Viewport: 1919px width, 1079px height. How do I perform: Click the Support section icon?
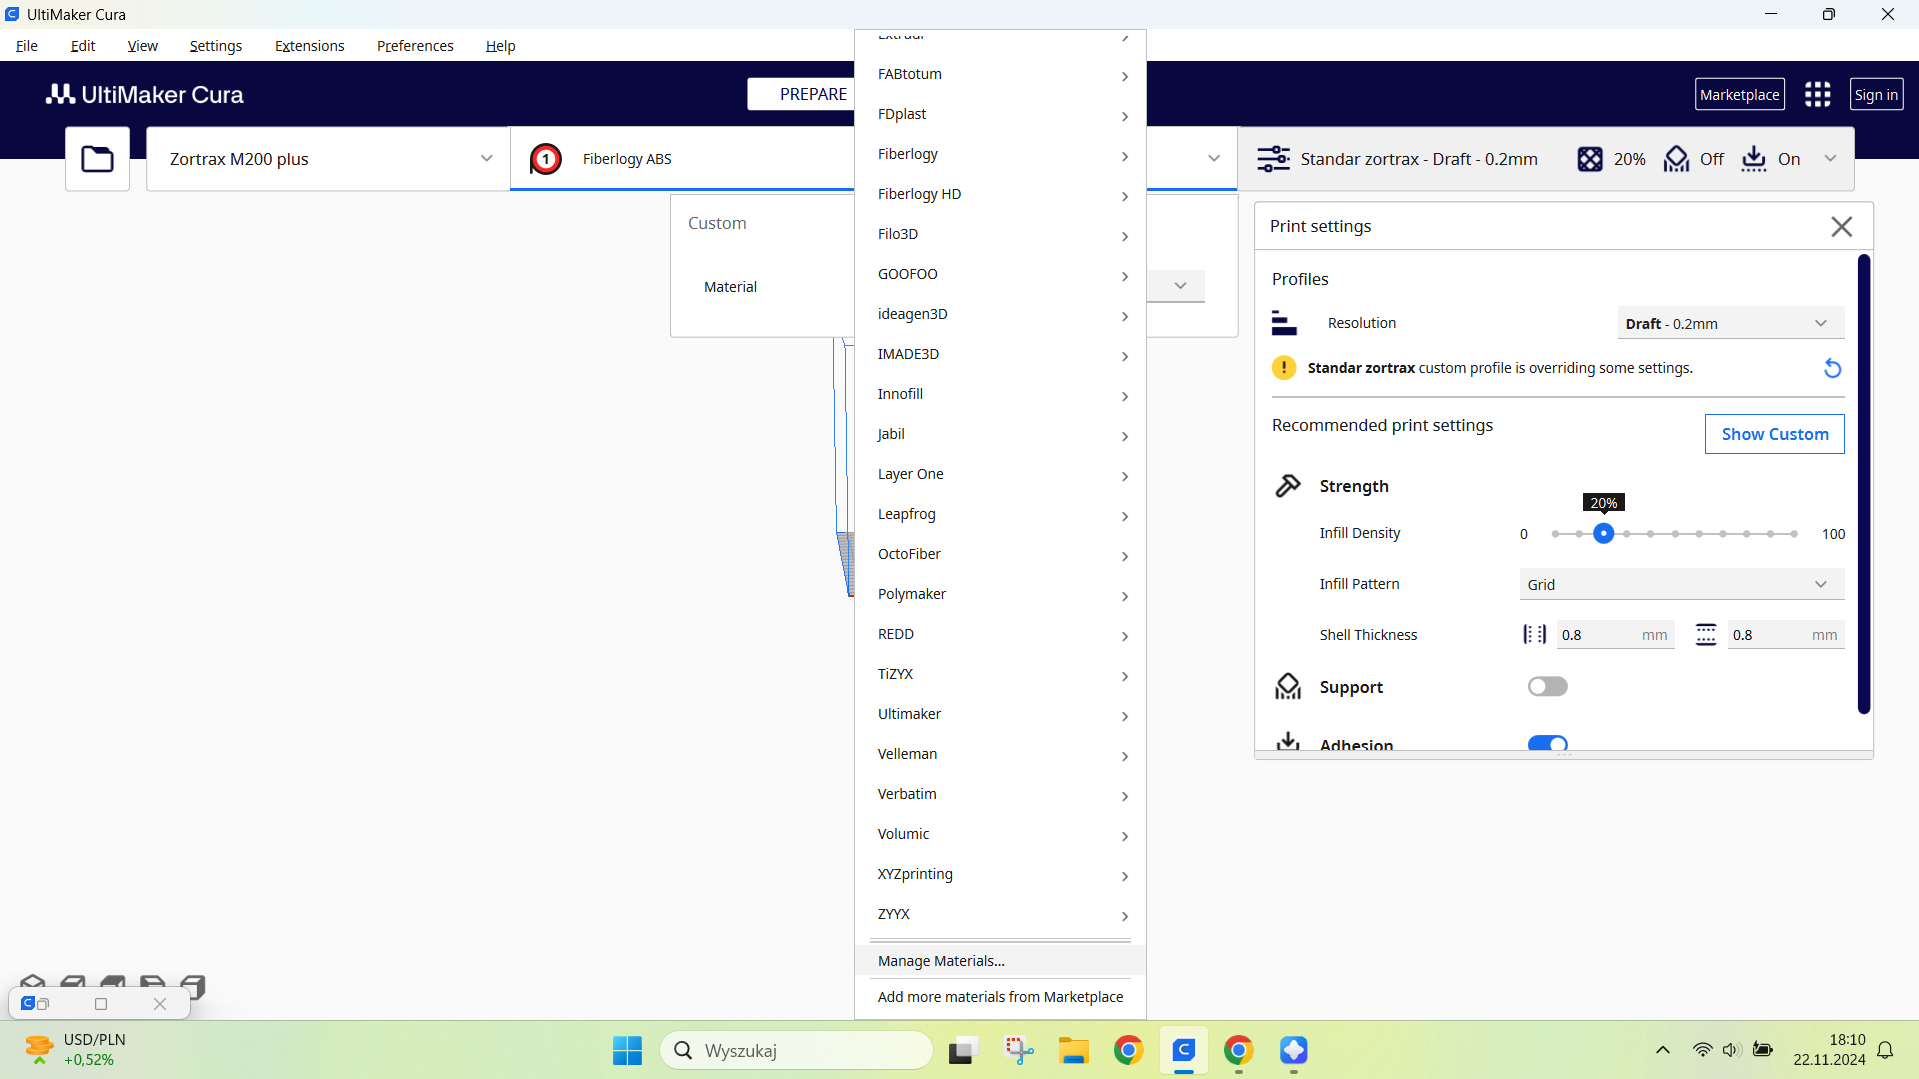coord(1288,687)
